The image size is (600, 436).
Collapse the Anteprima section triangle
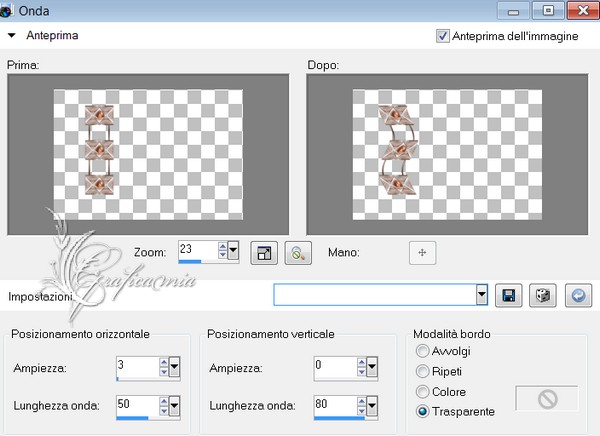coord(12,35)
